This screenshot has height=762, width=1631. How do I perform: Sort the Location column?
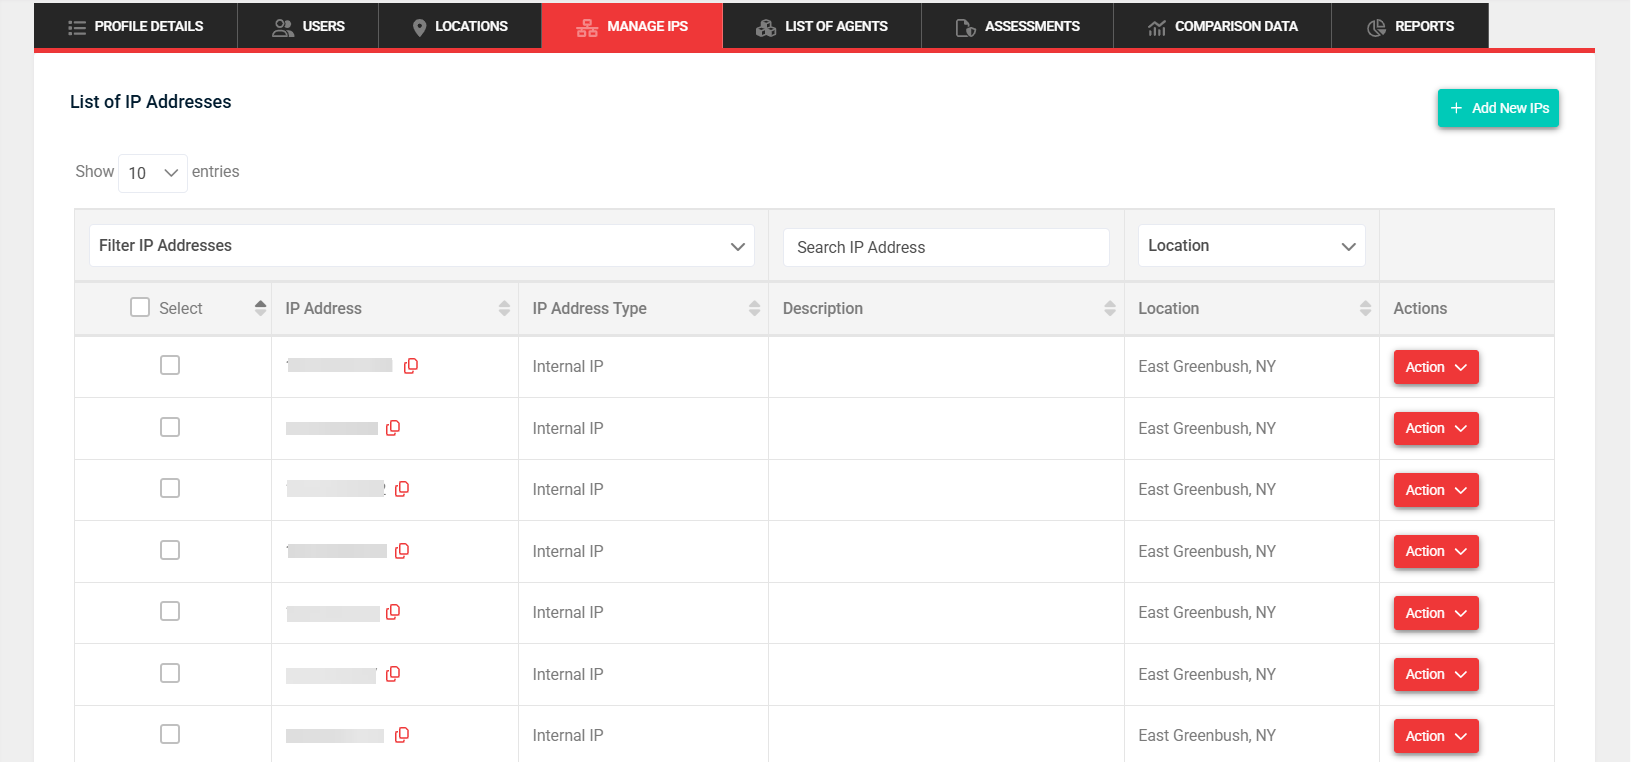pyautogui.click(x=1365, y=308)
